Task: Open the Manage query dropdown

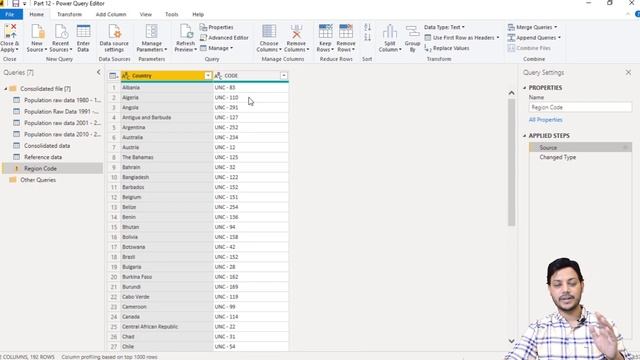Action: pyautogui.click(x=216, y=48)
